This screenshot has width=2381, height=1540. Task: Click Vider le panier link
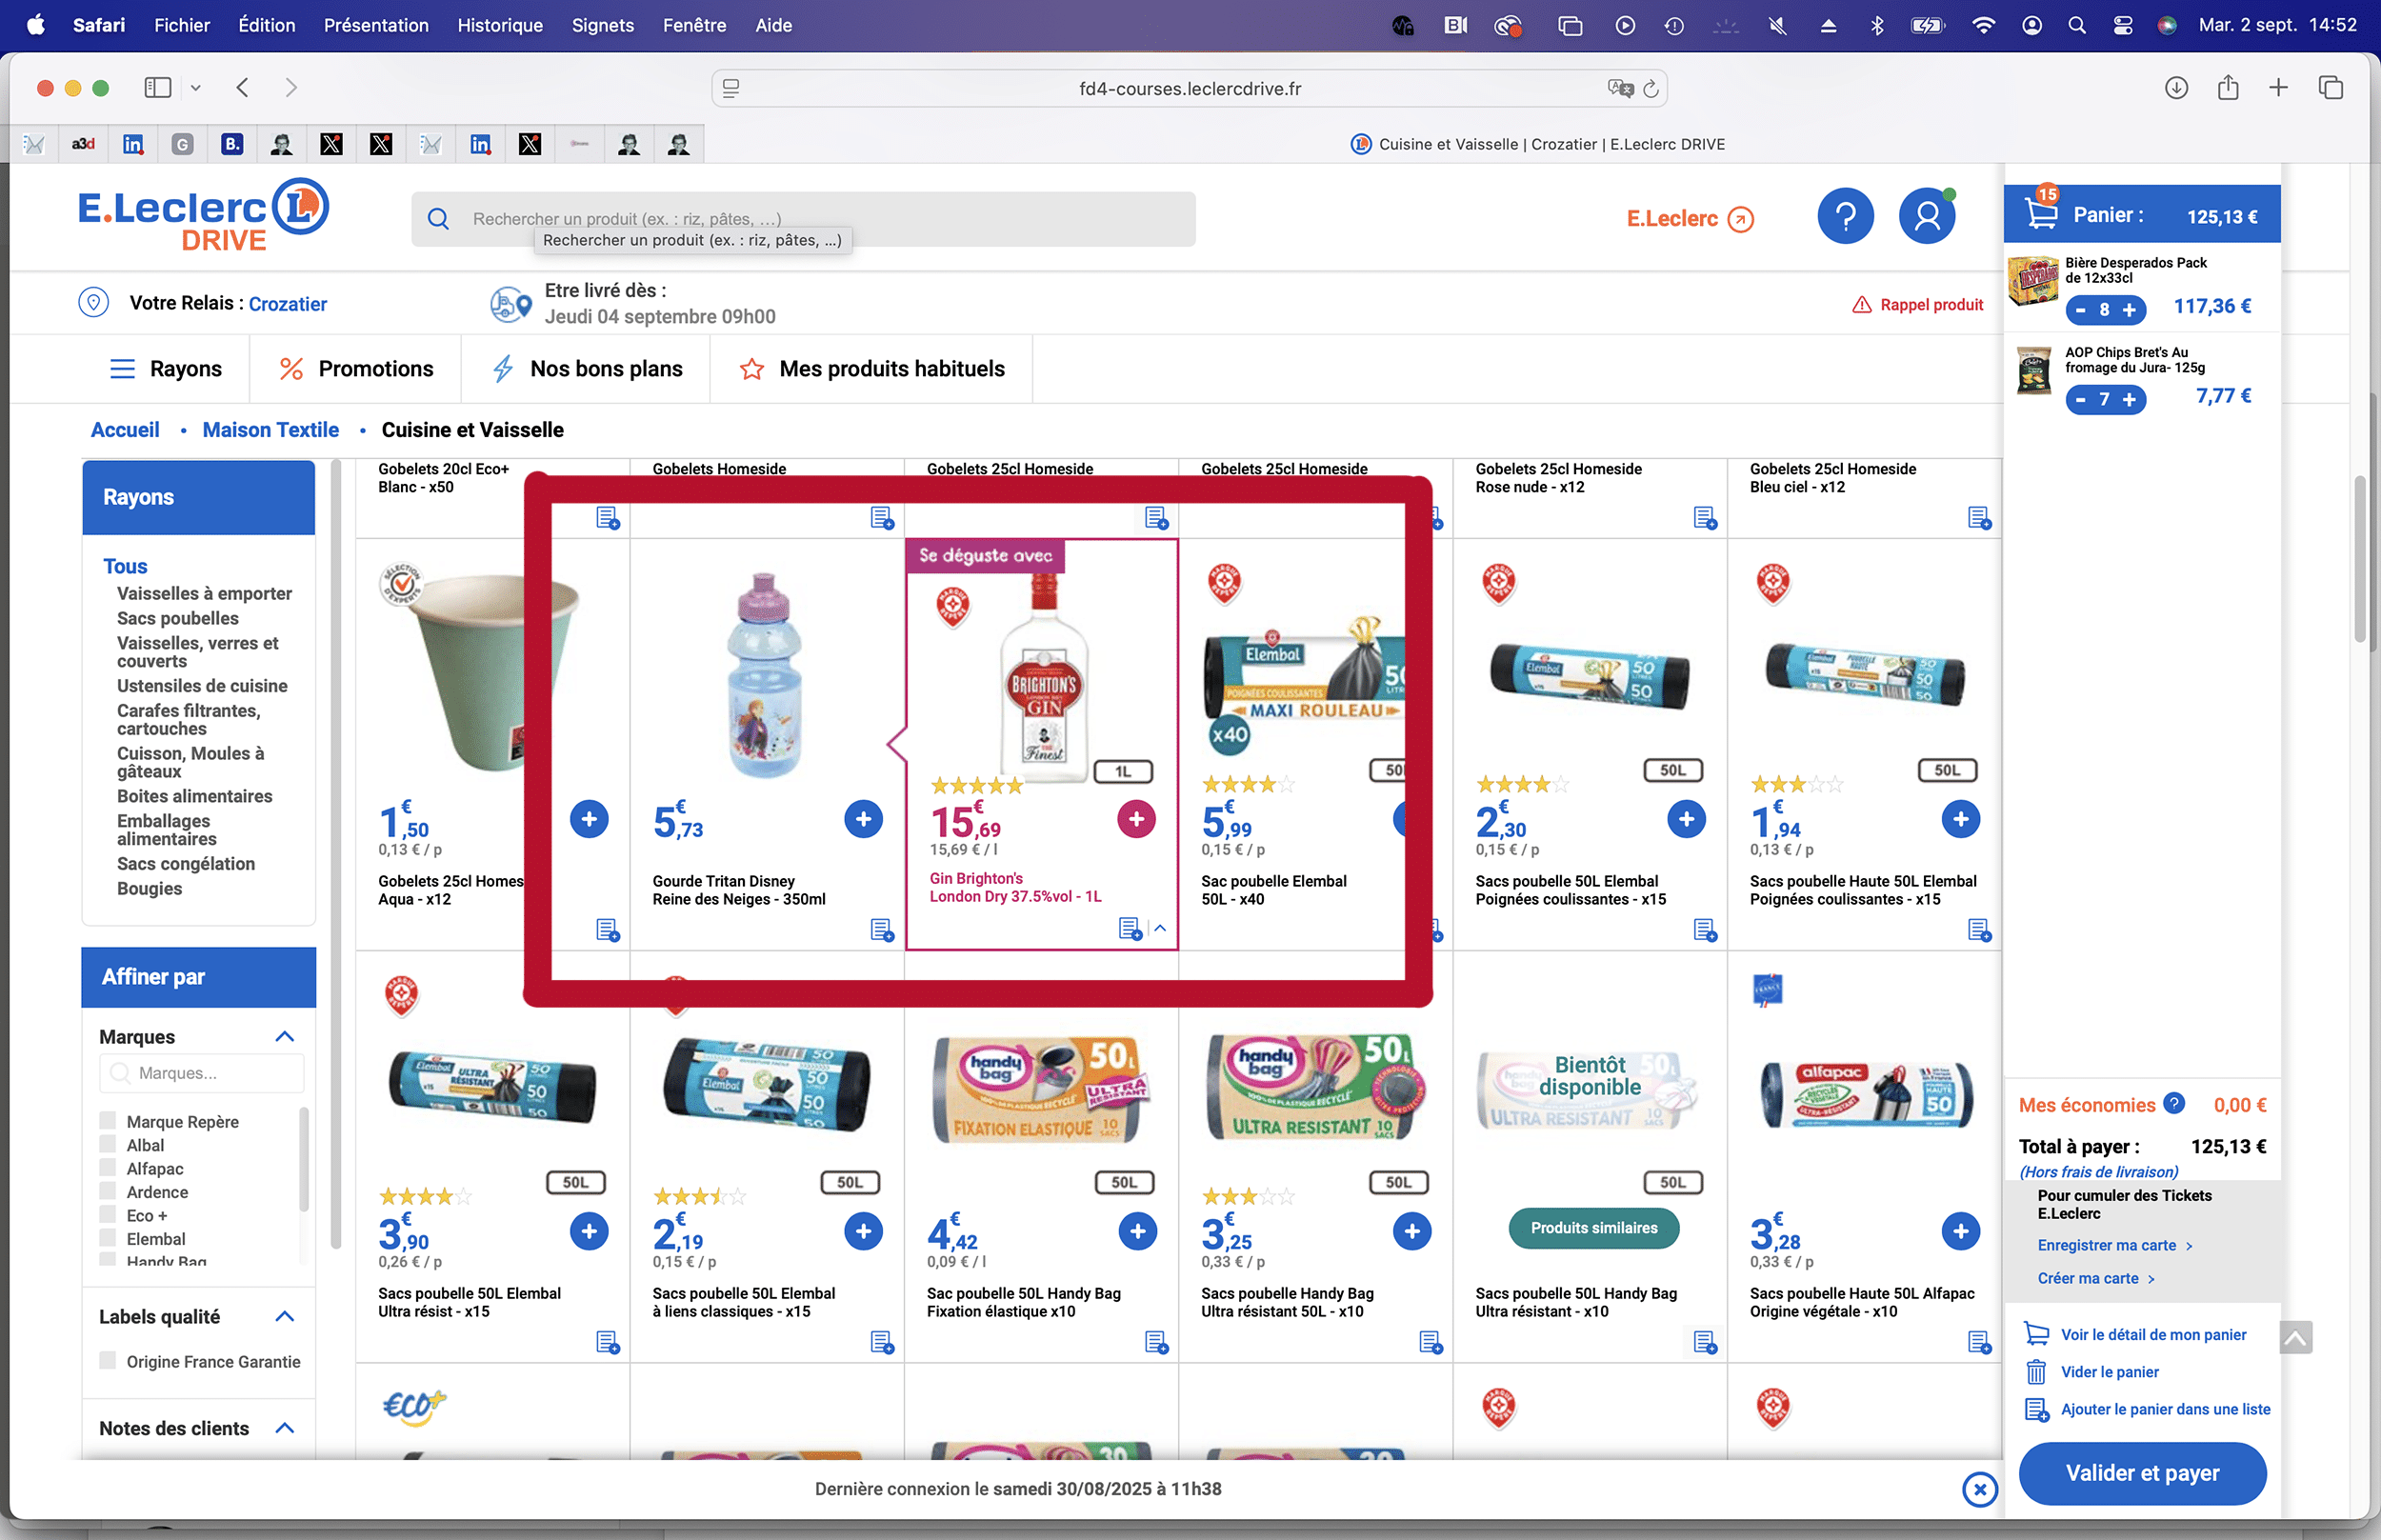[x=2109, y=1372]
